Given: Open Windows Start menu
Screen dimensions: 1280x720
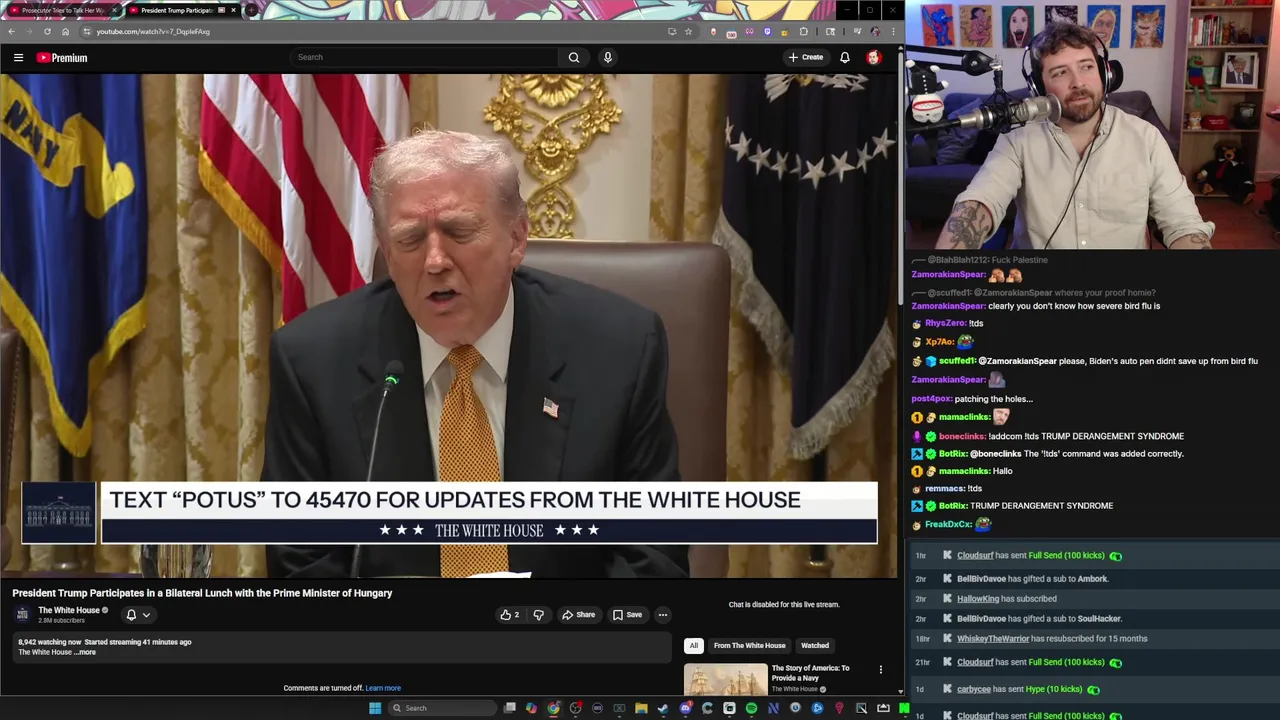Looking at the screenshot, I should (375, 708).
